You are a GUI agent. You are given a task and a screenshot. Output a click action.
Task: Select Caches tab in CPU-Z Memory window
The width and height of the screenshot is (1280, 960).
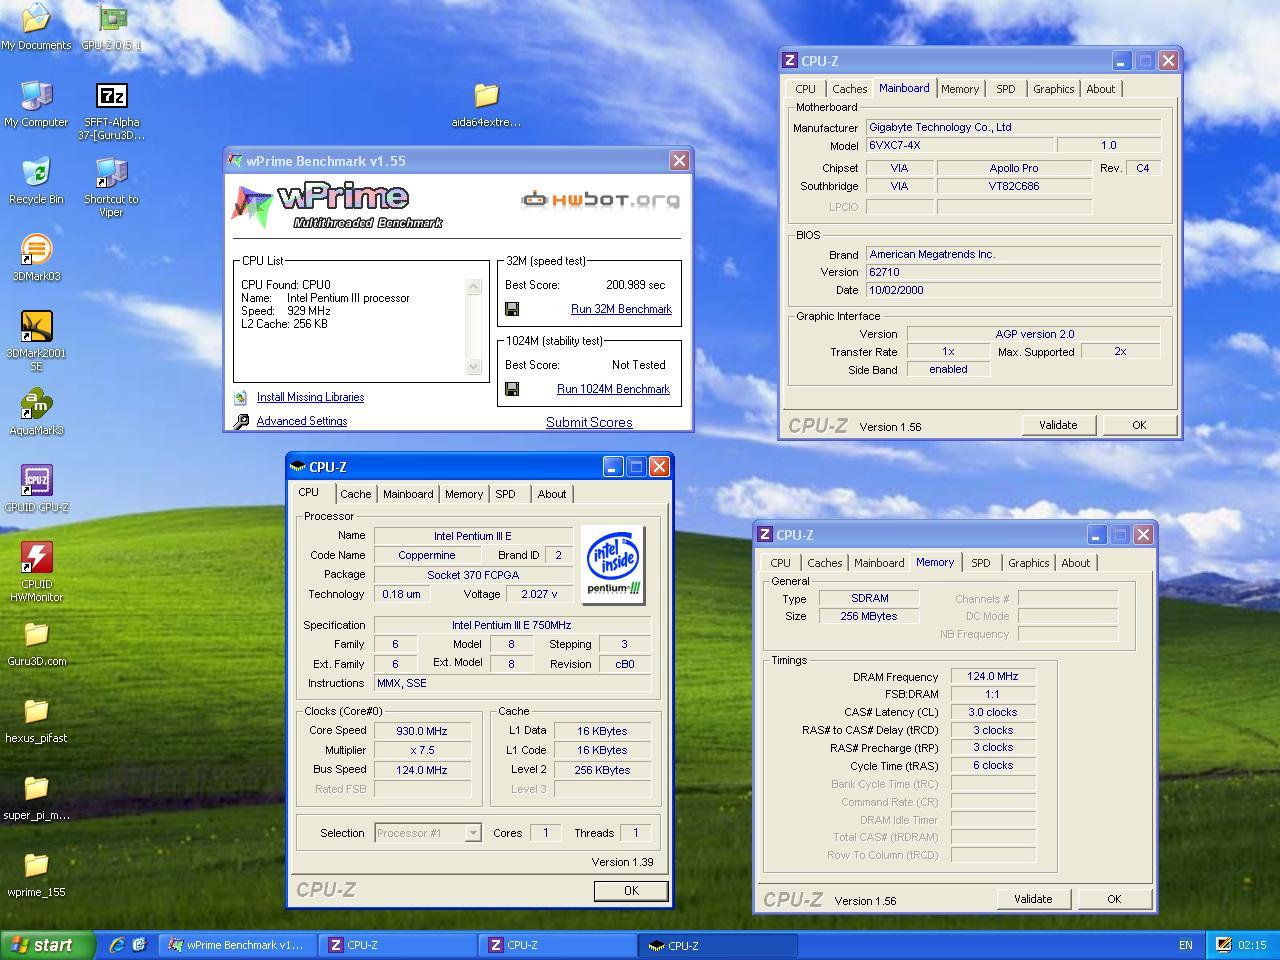coord(825,563)
